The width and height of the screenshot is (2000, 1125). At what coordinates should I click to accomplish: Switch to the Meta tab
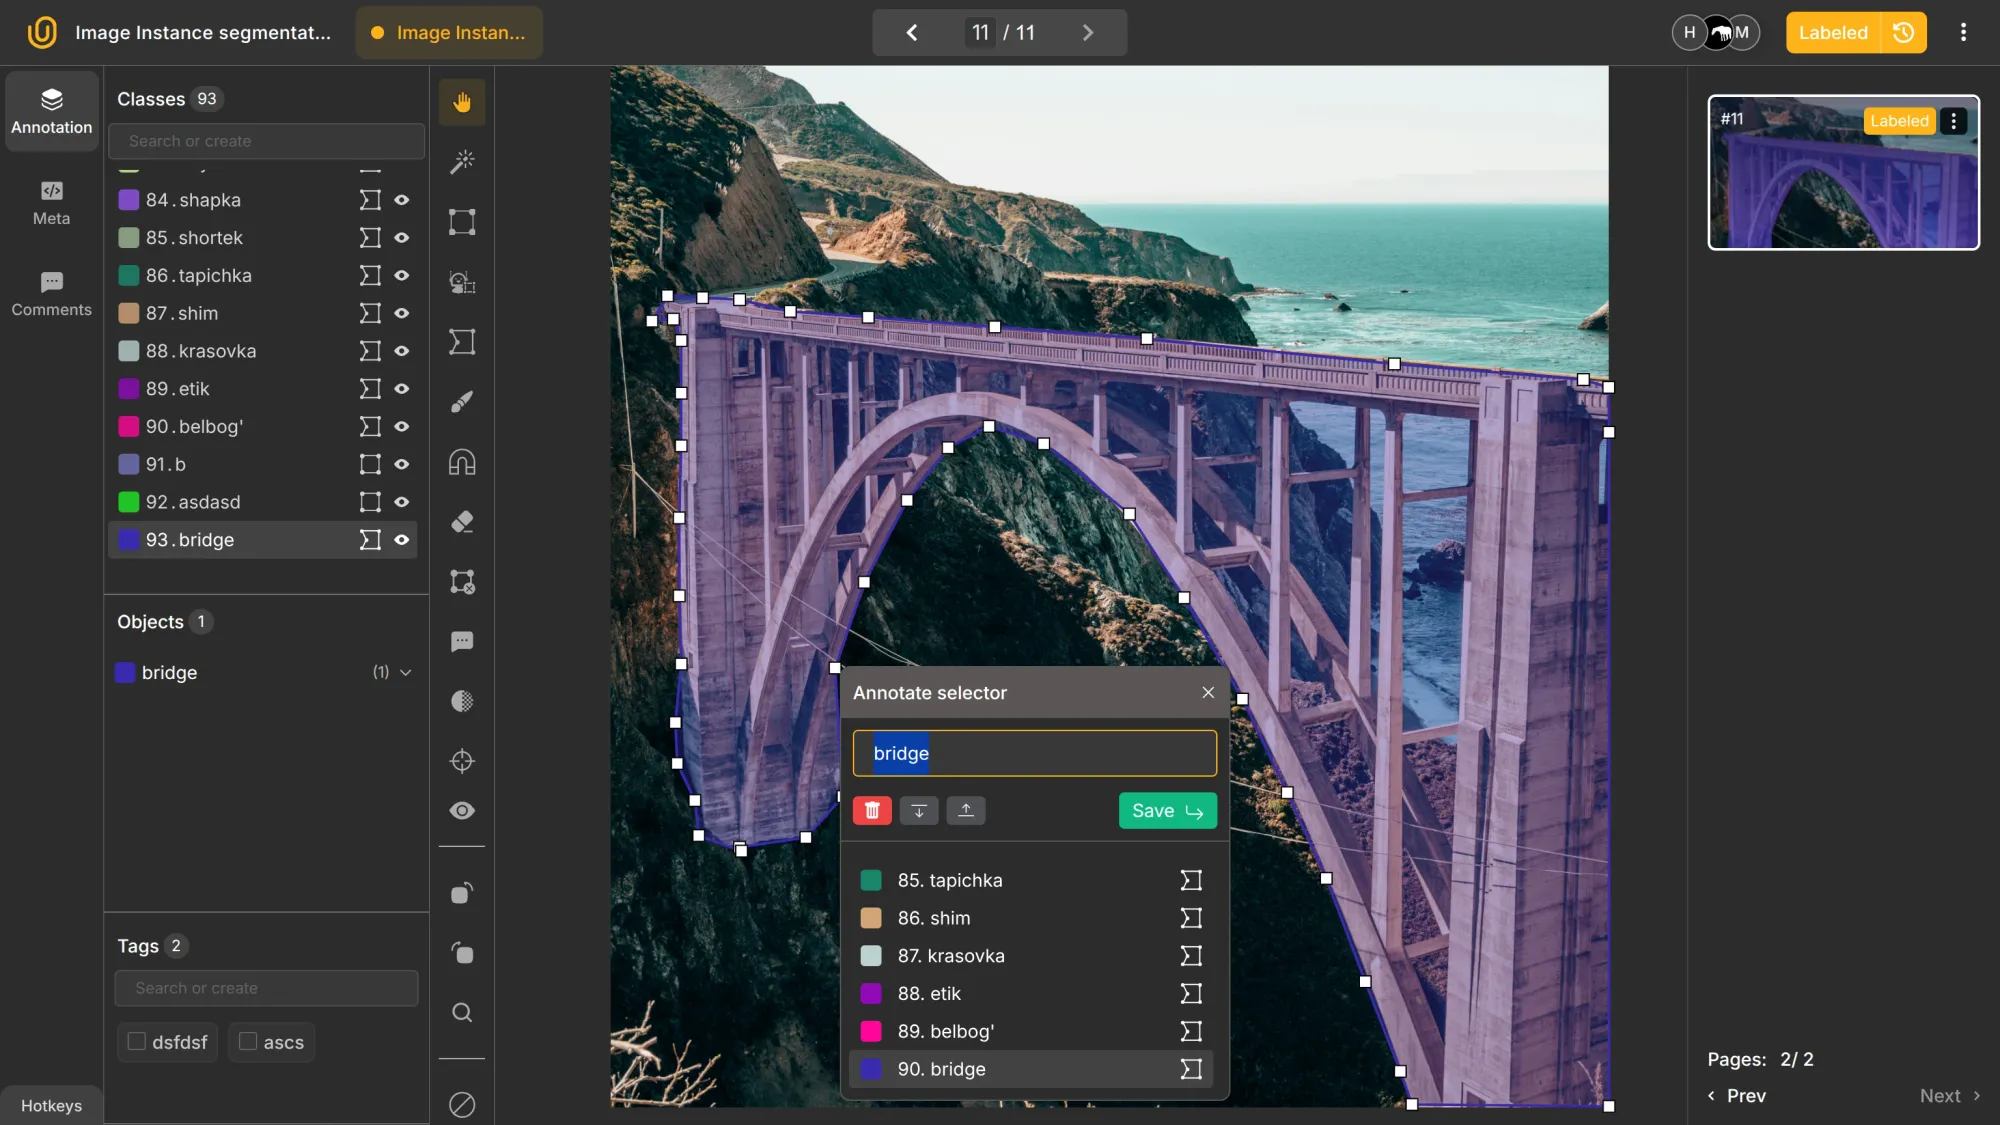pyautogui.click(x=50, y=203)
